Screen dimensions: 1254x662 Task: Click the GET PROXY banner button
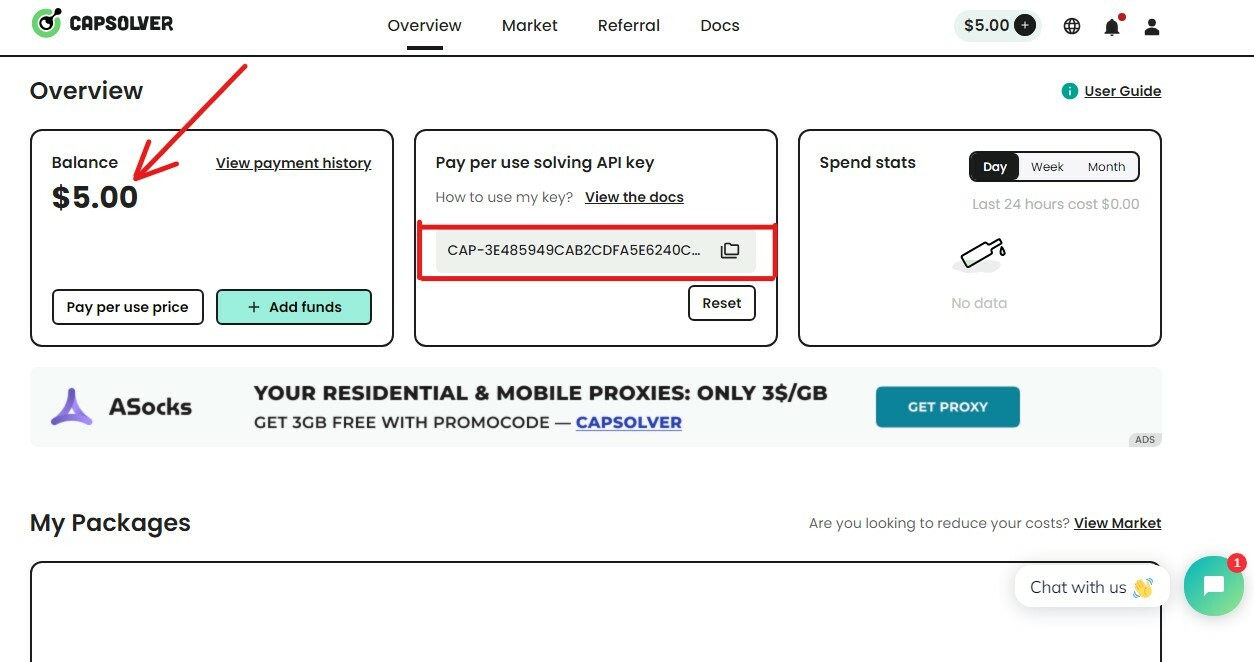(947, 407)
